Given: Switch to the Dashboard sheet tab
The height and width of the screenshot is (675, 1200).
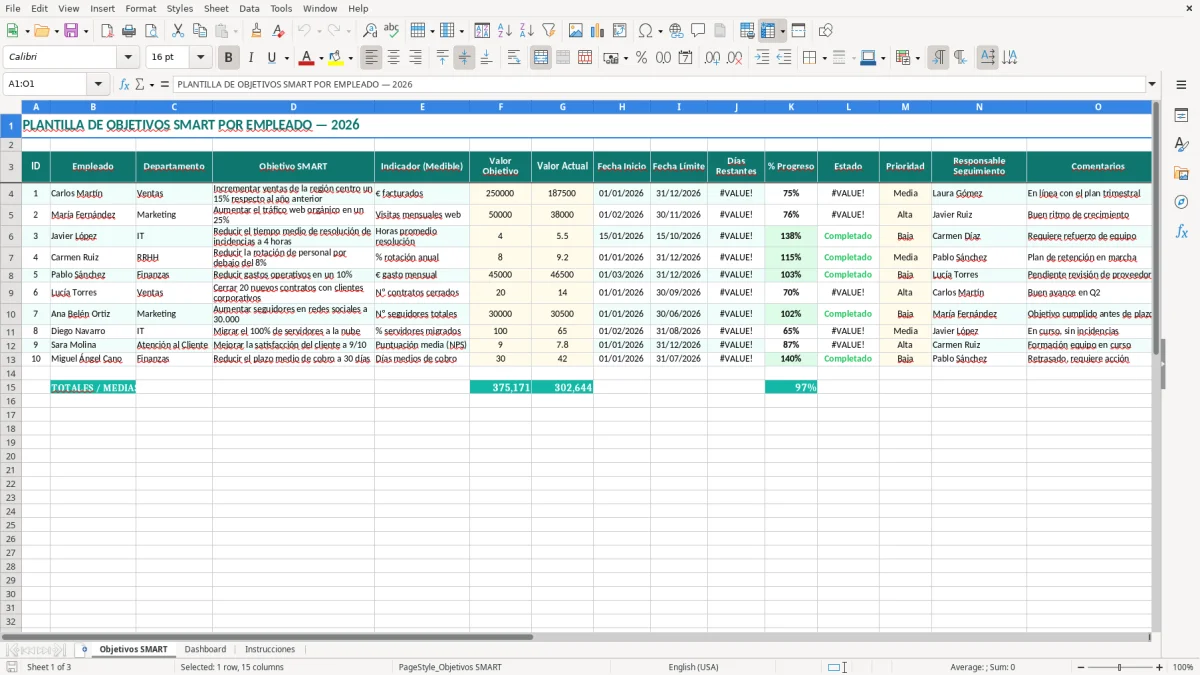Looking at the screenshot, I should click(x=205, y=649).
